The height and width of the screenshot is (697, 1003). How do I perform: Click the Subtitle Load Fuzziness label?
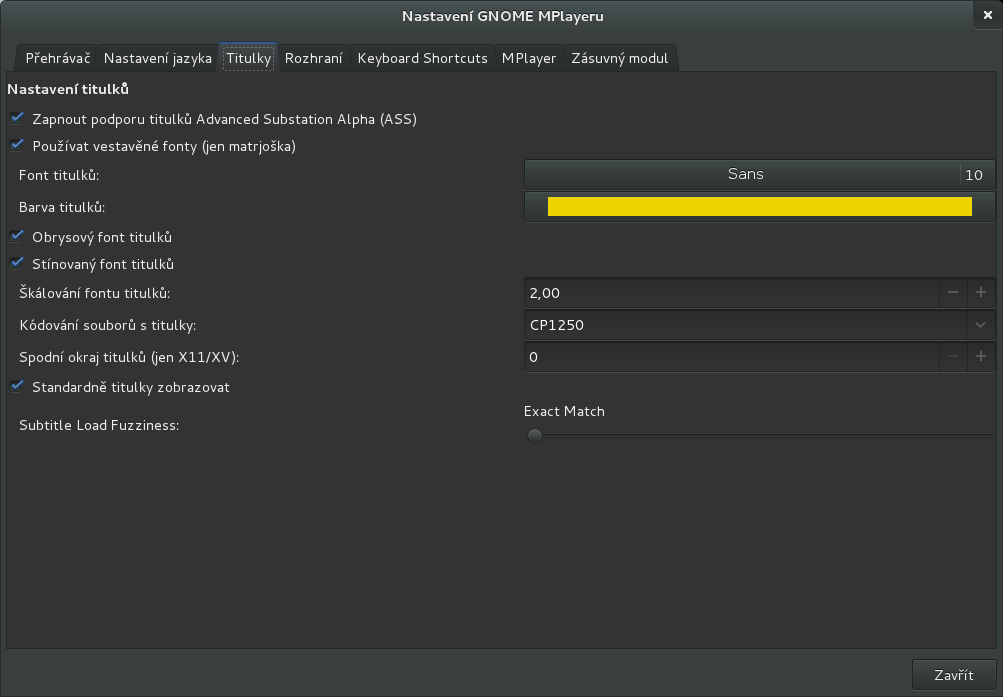[x=99, y=425]
